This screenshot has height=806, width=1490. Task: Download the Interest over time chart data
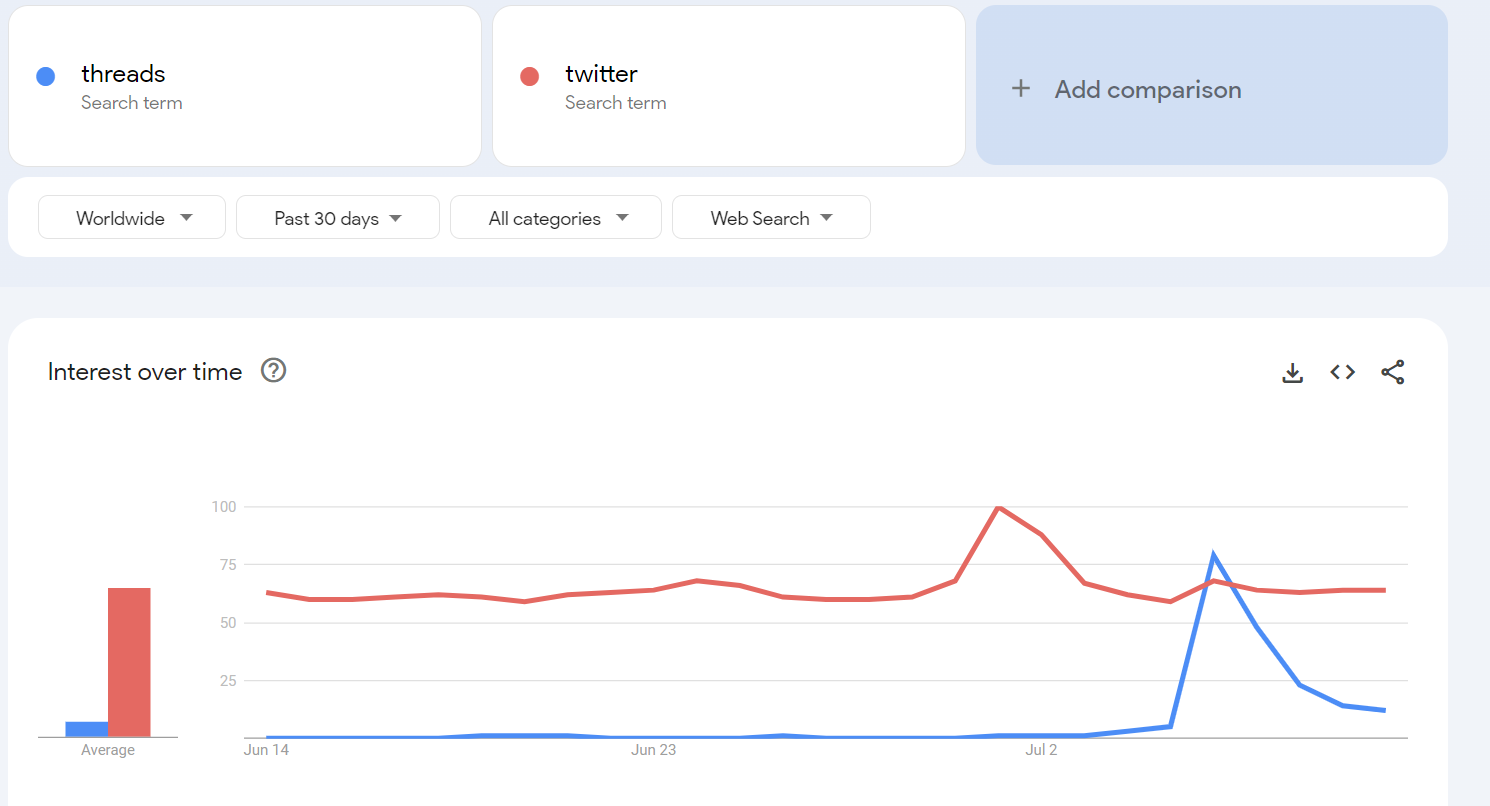point(1293,372)
